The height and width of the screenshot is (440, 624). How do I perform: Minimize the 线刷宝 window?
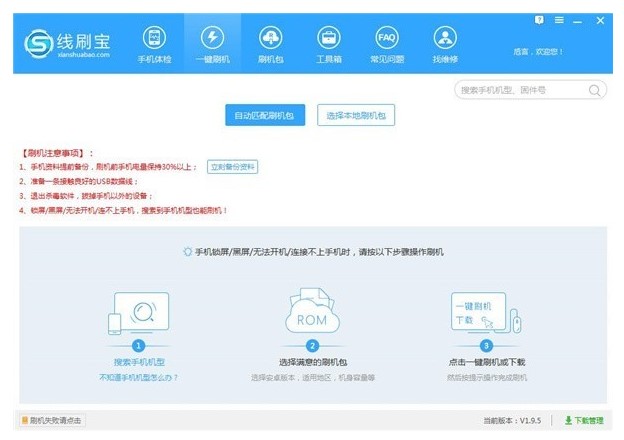[577, 21]
